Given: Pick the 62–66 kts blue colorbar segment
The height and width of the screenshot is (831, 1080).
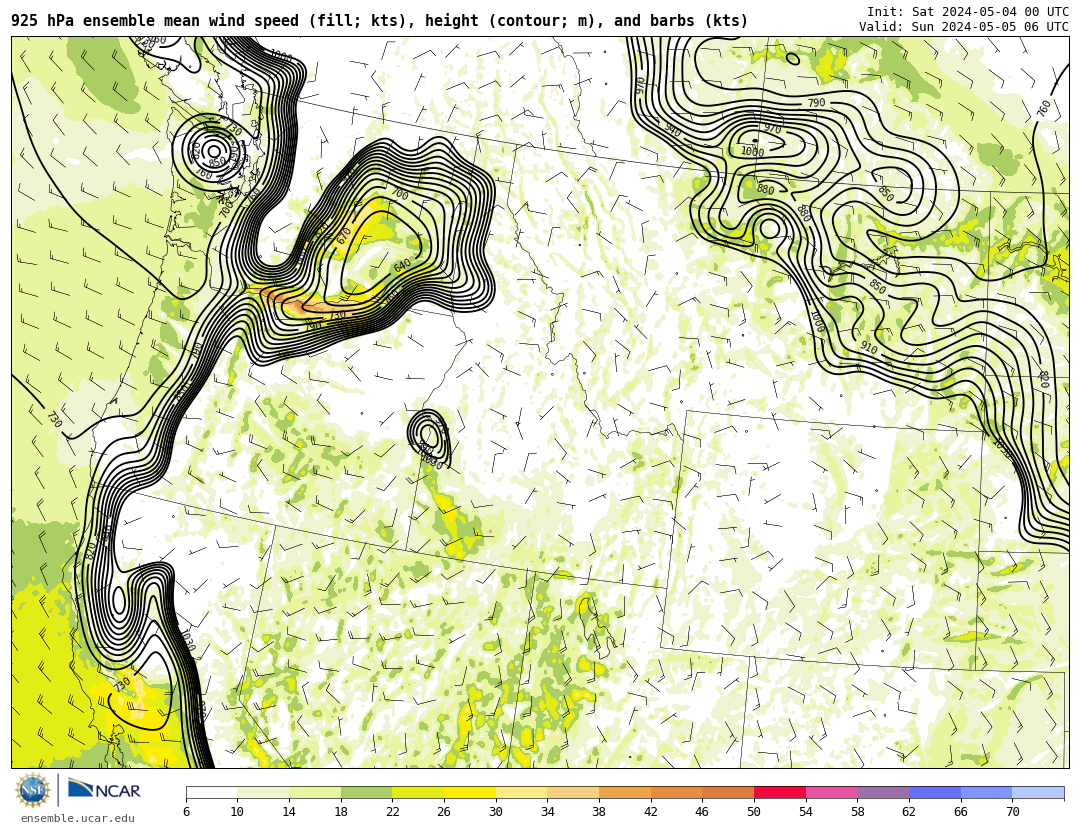Looking at the screenshot, I should coord(935,792).
